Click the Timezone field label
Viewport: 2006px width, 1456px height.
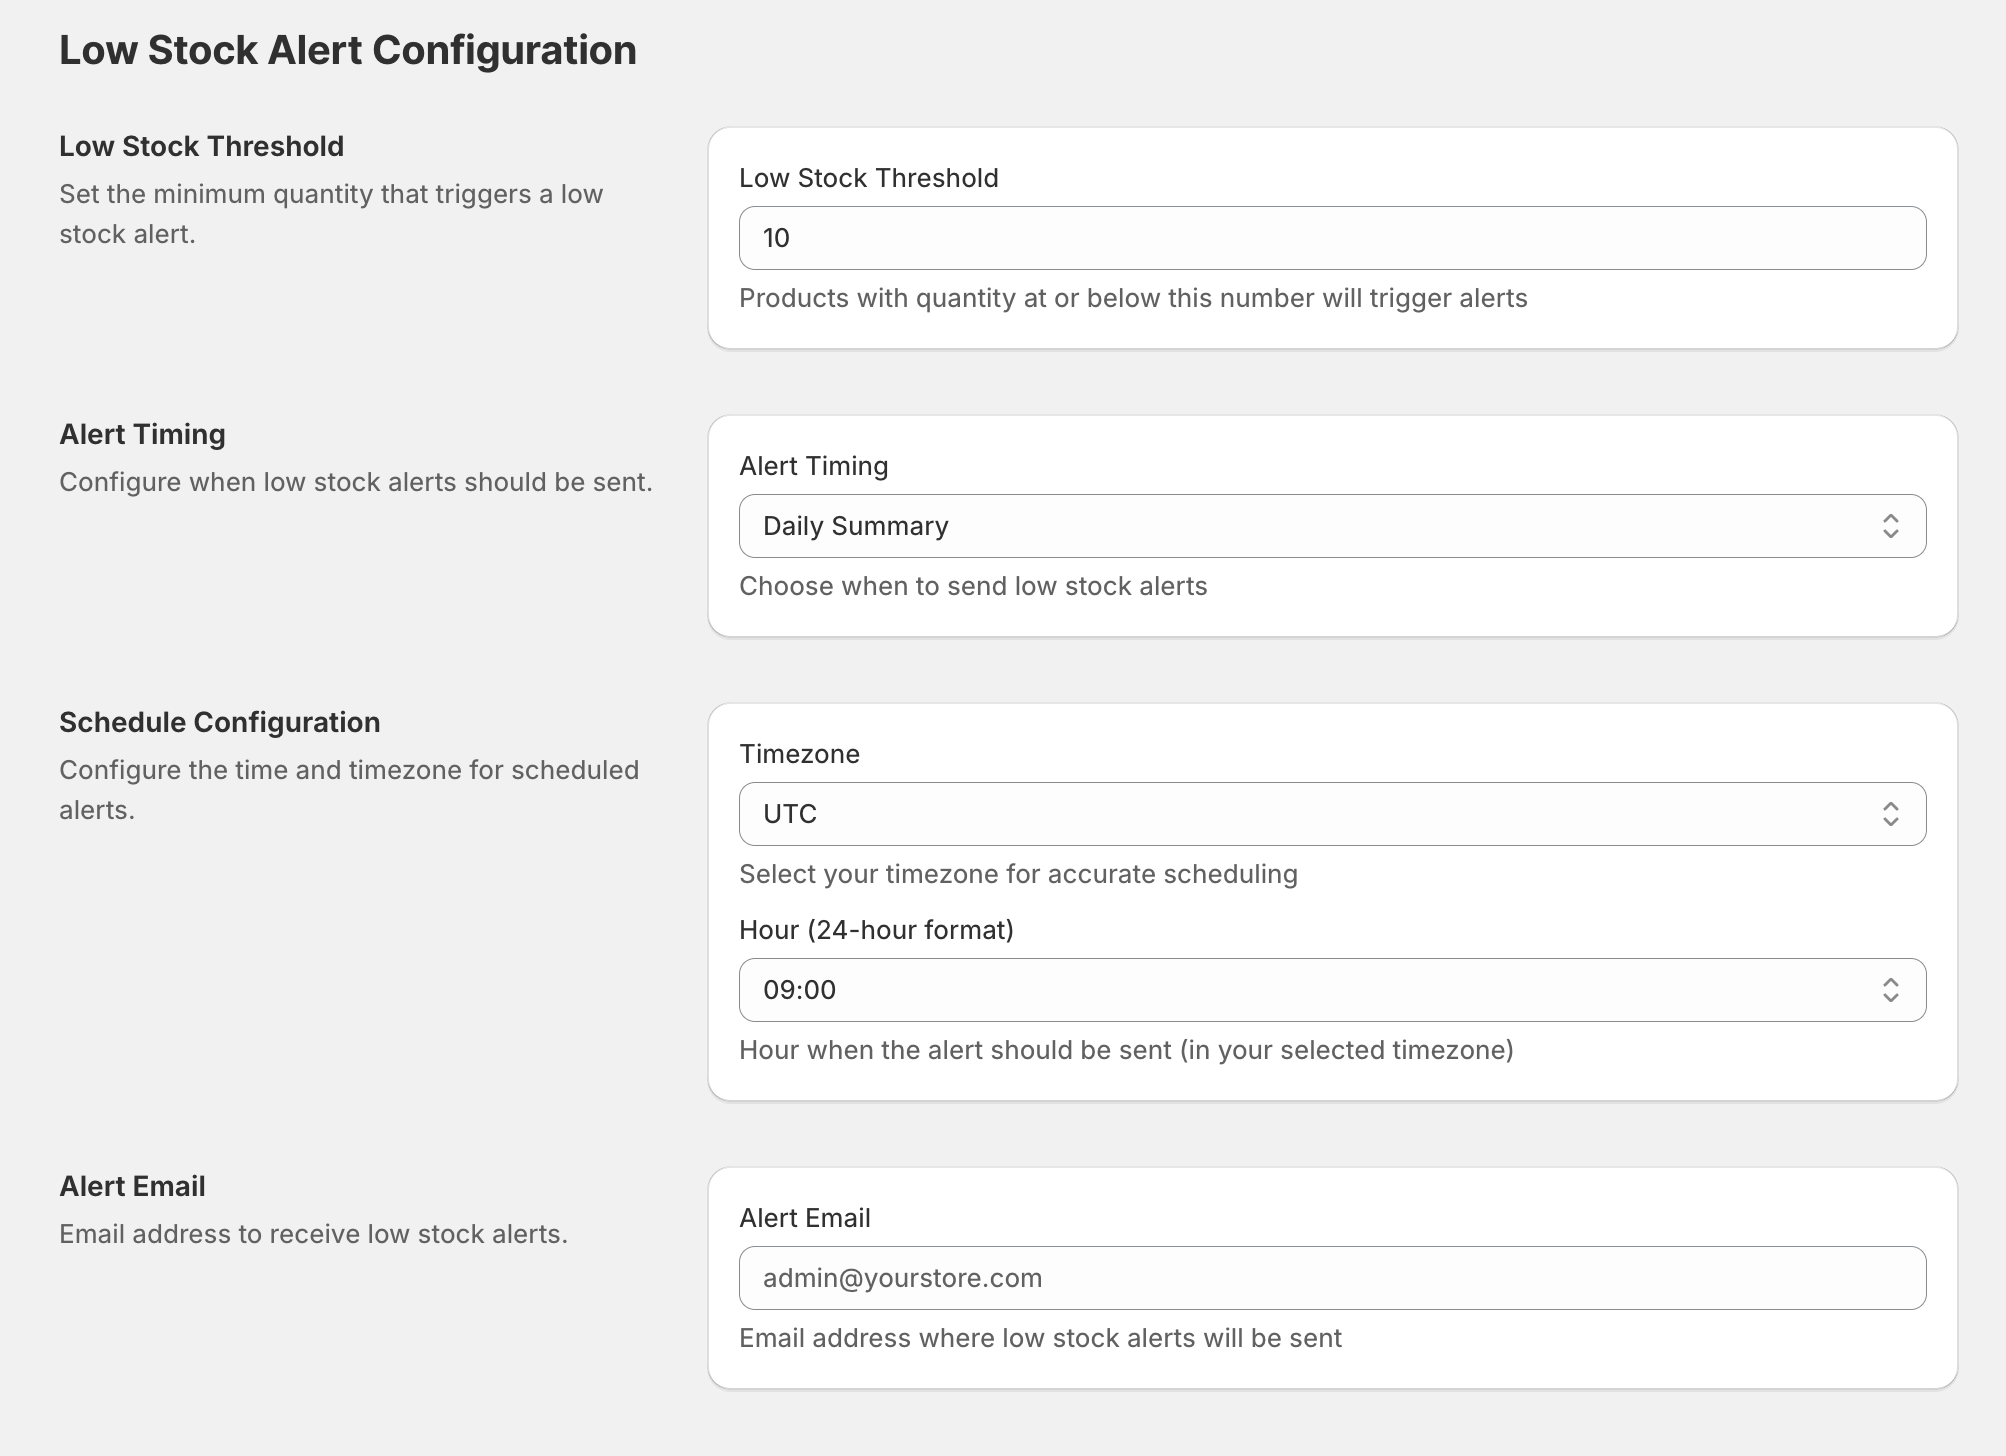799,754
